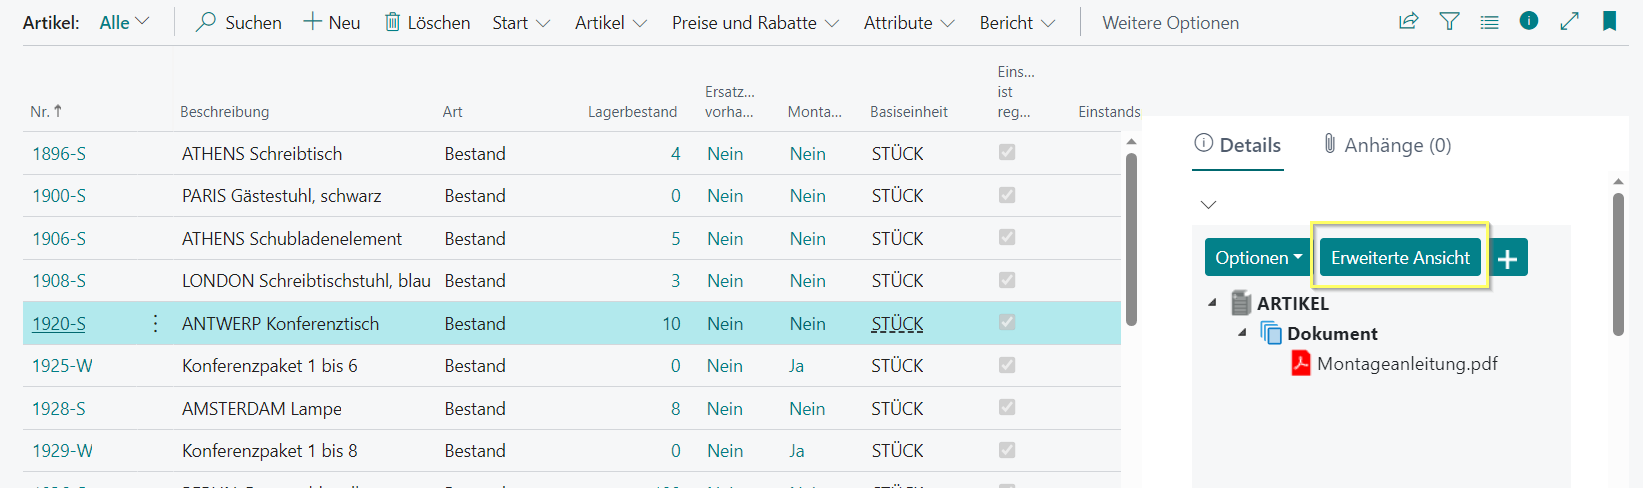Click the plus button next to Erweiterte Ansicht
This screenshot has width=1643, height=488.
tap(1508, 258)
